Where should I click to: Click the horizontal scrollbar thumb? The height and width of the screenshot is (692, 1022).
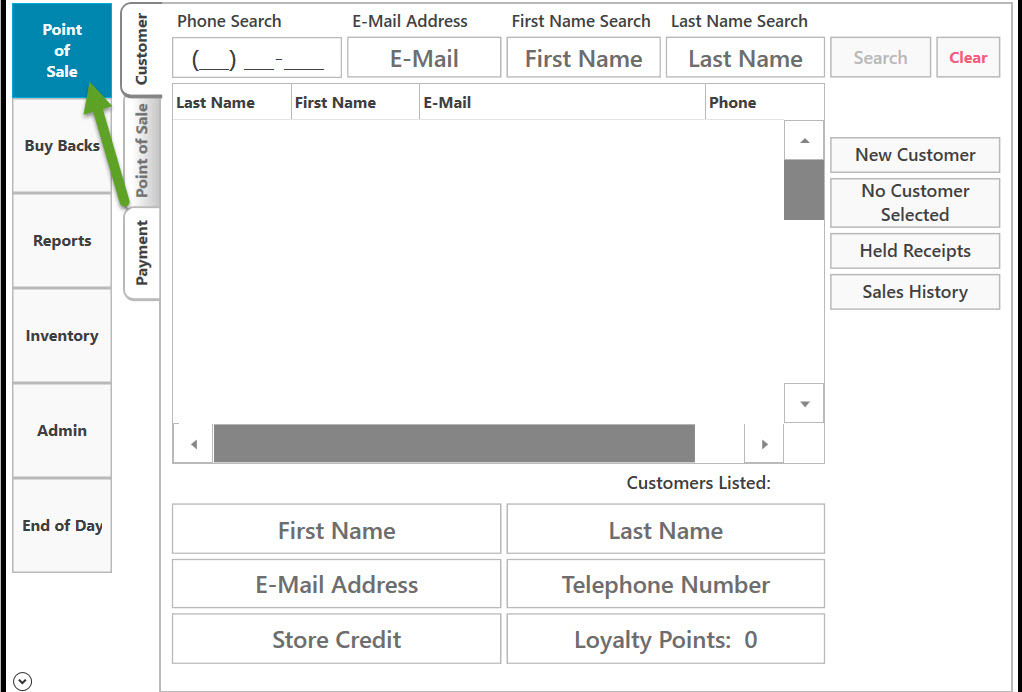[x=454, y=443]
